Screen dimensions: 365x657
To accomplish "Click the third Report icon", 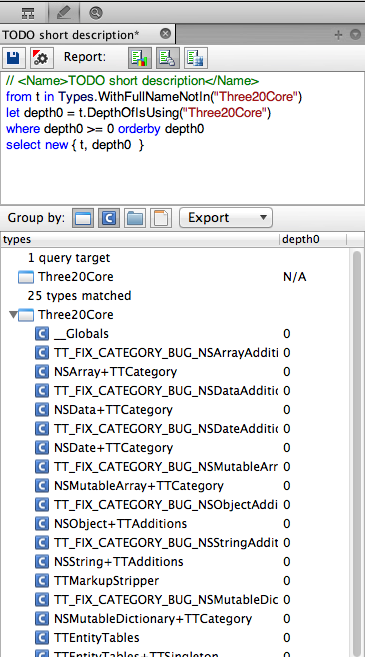I will (x=196, y=57).
